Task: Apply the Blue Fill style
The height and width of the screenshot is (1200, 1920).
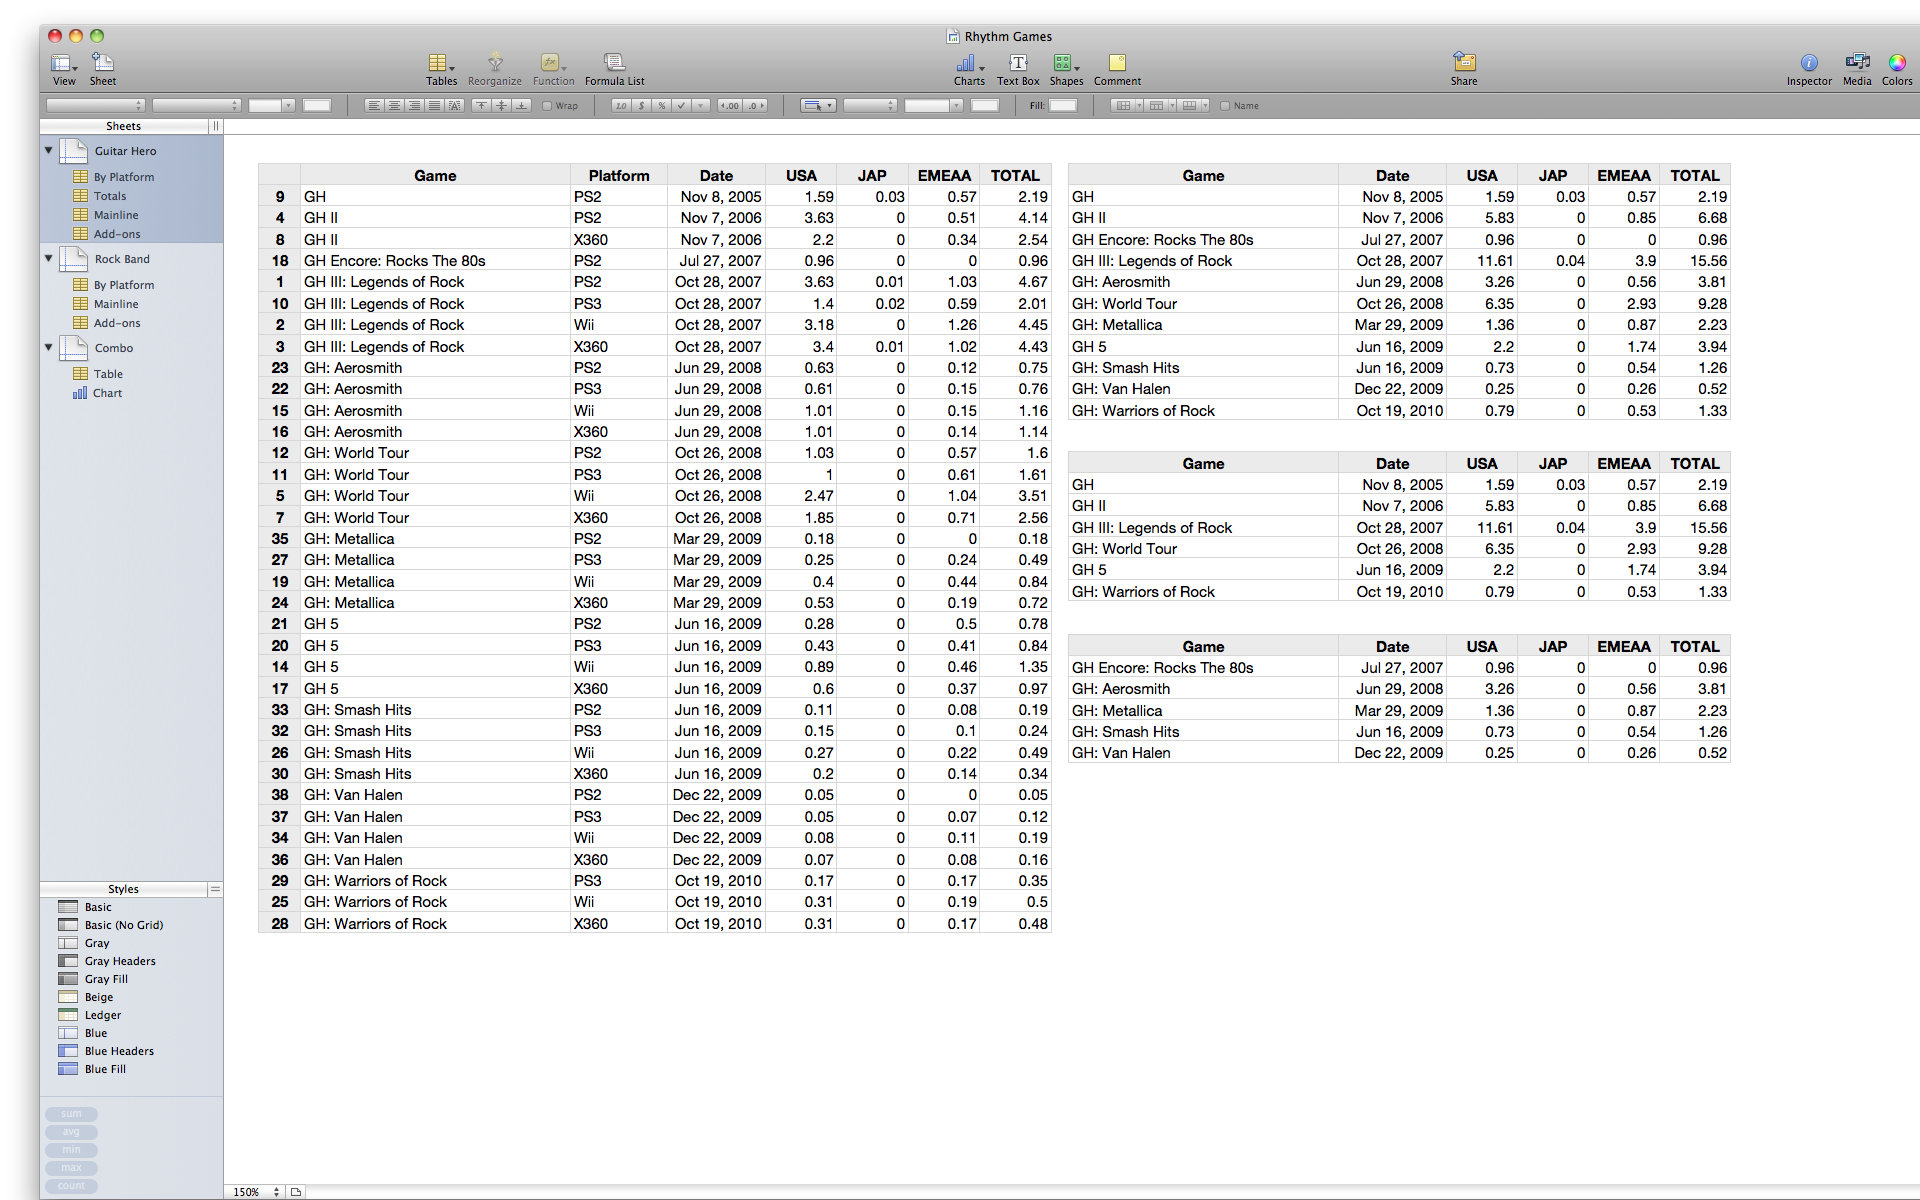Action: tap(105, 1069)
